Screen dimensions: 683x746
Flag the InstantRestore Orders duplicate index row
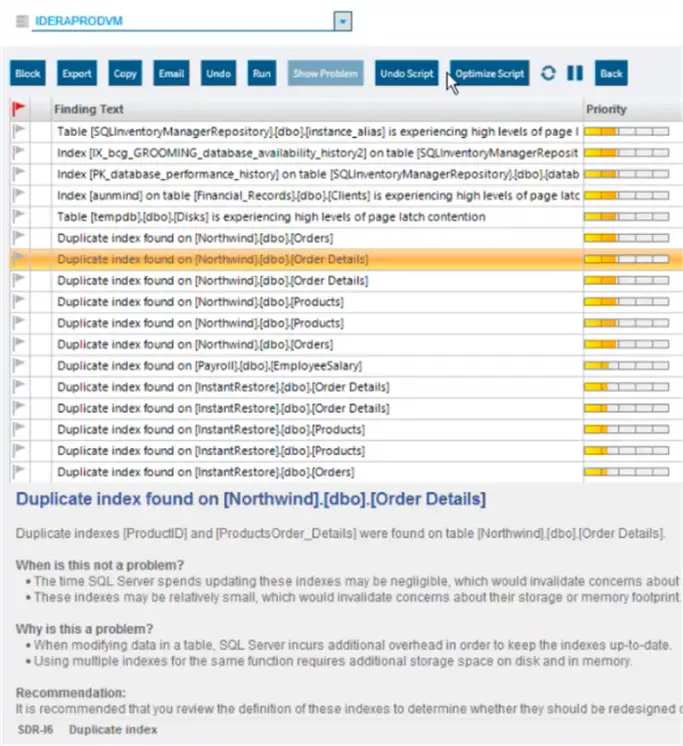point(19,471)
